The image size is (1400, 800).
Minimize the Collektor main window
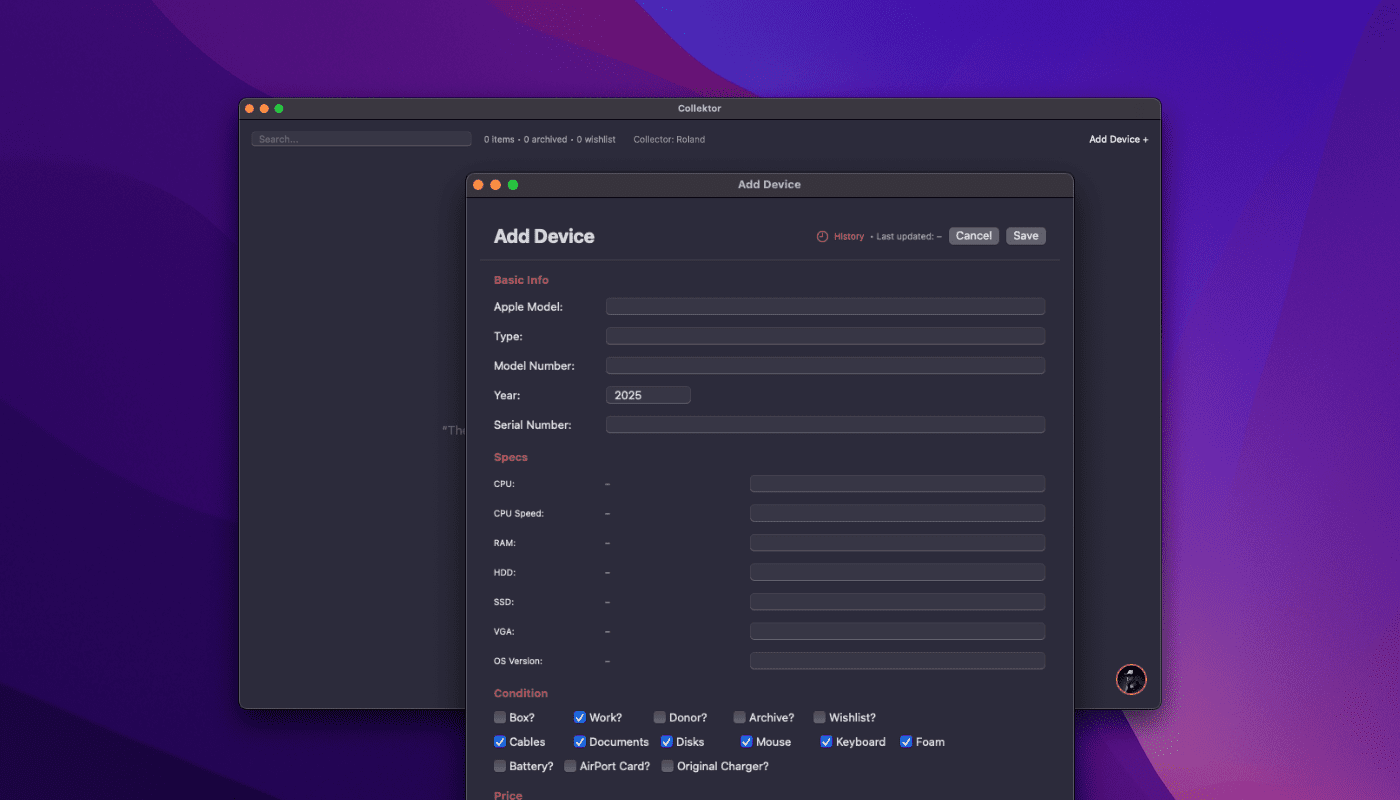click(264, 109)
